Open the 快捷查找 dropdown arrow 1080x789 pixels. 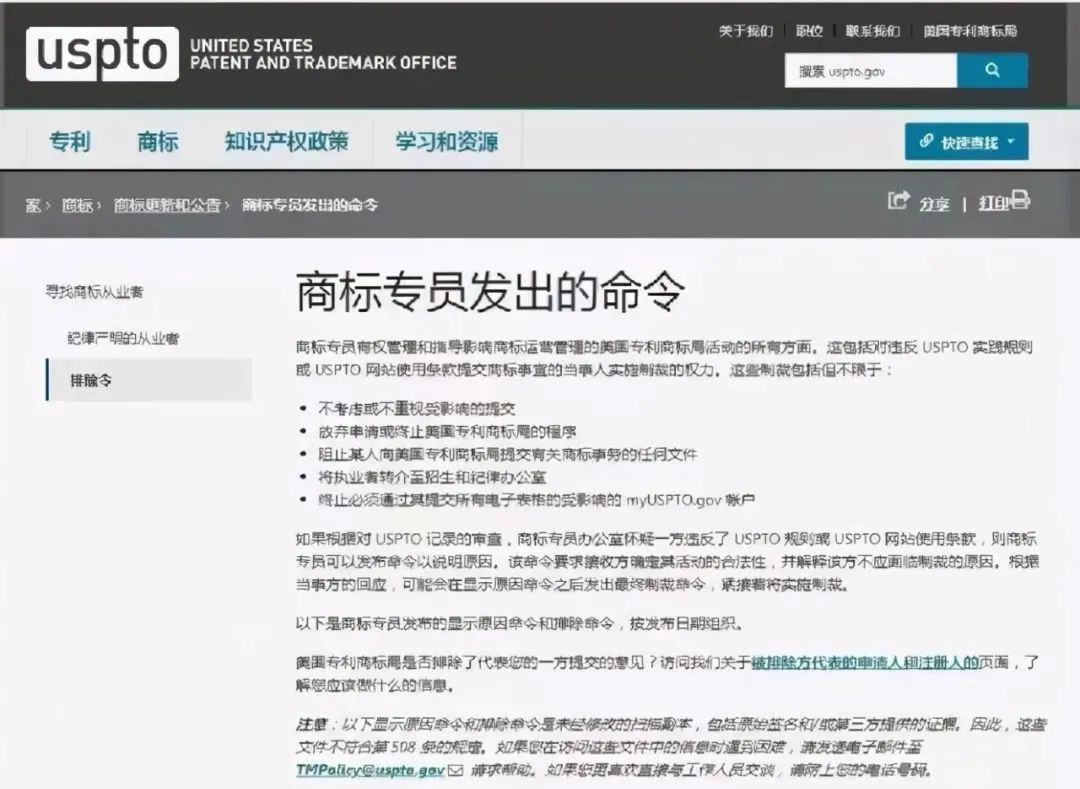click(x=1011, y=141)
